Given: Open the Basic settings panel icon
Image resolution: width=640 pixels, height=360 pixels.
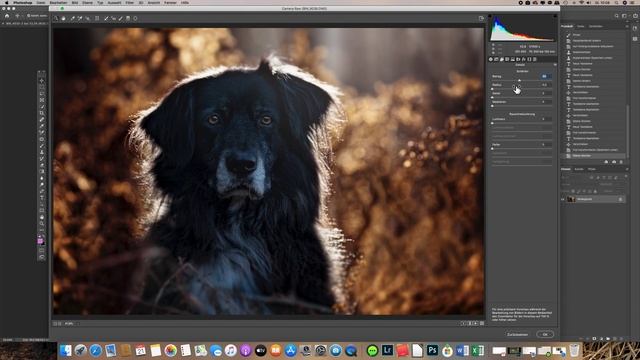Looking at the screenshot, I should 491,59.
